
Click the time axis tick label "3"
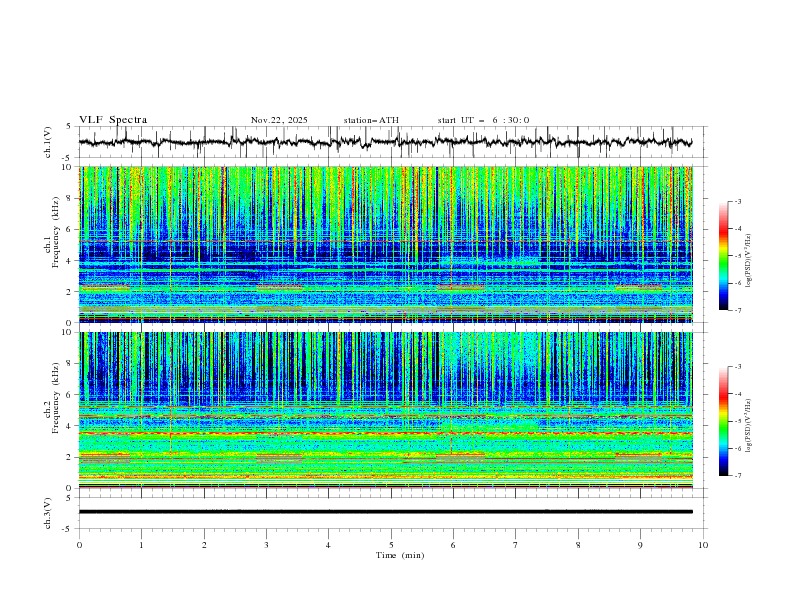coord(266,545)
